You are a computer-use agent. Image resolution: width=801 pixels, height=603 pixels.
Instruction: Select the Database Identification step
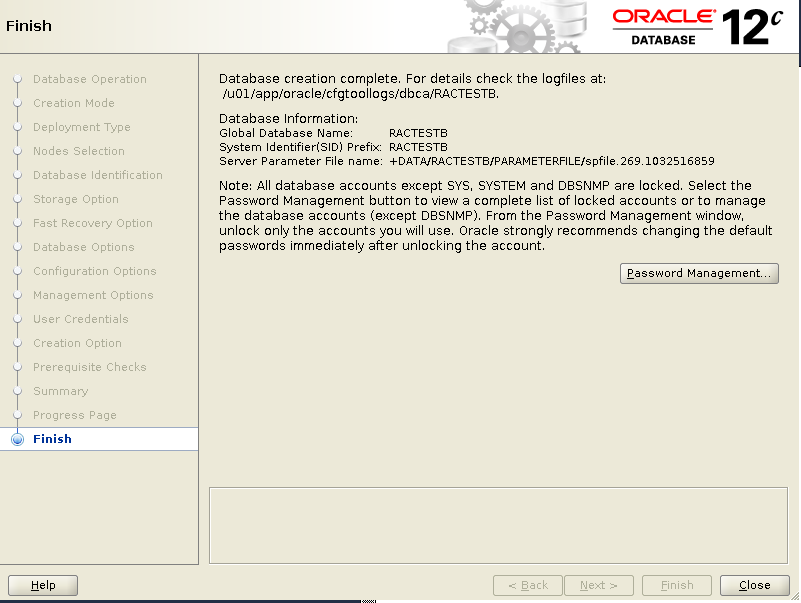(x=97, y=175)
